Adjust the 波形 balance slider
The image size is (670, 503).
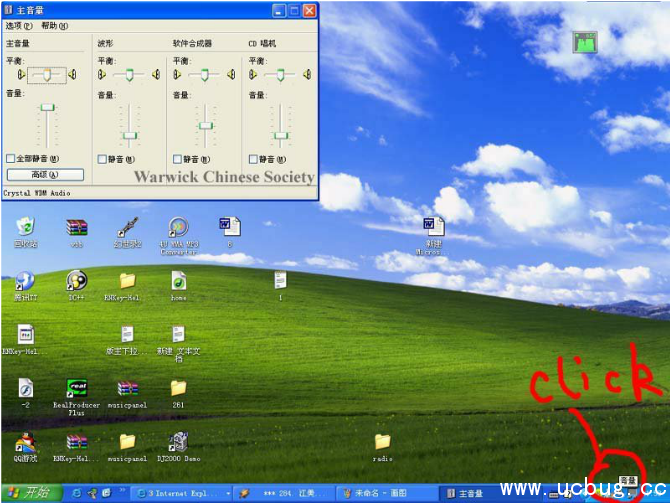129,75
